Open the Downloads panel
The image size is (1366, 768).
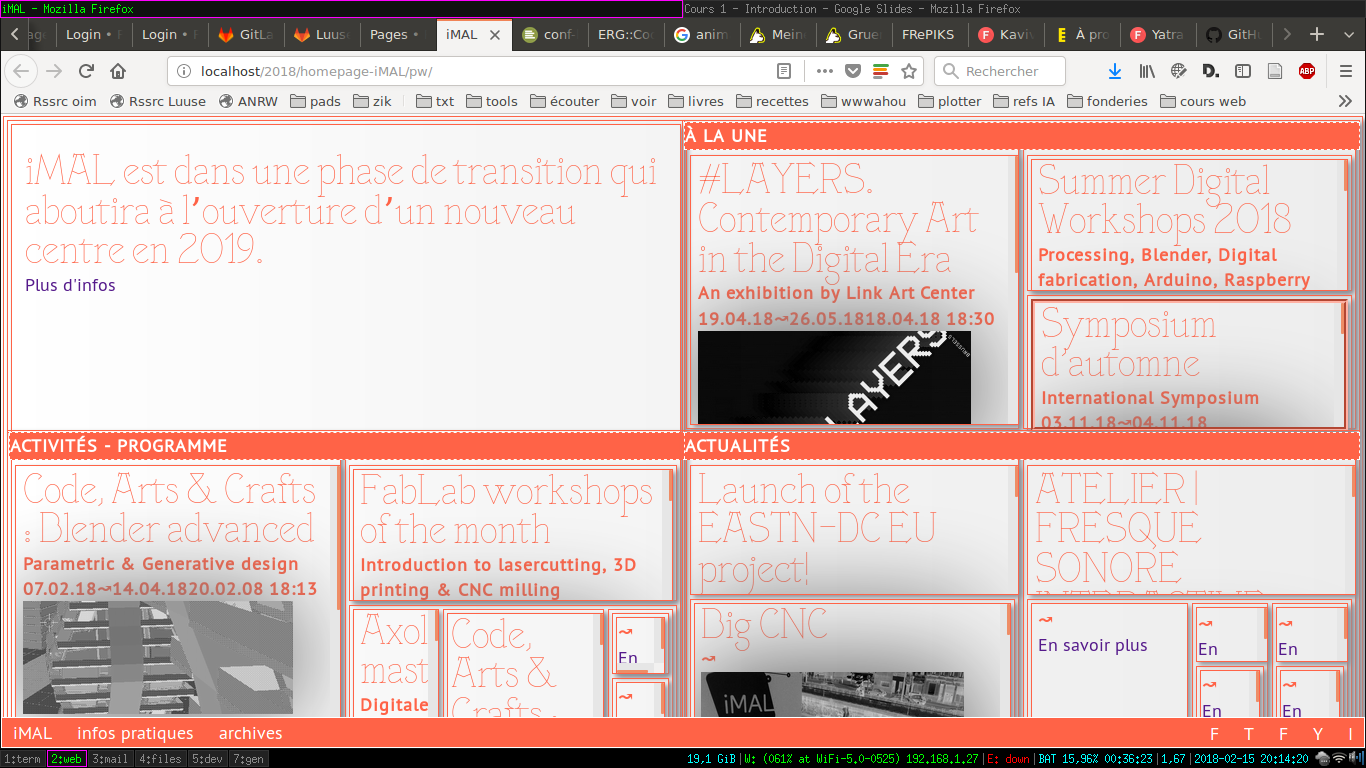coord(1115,71)
